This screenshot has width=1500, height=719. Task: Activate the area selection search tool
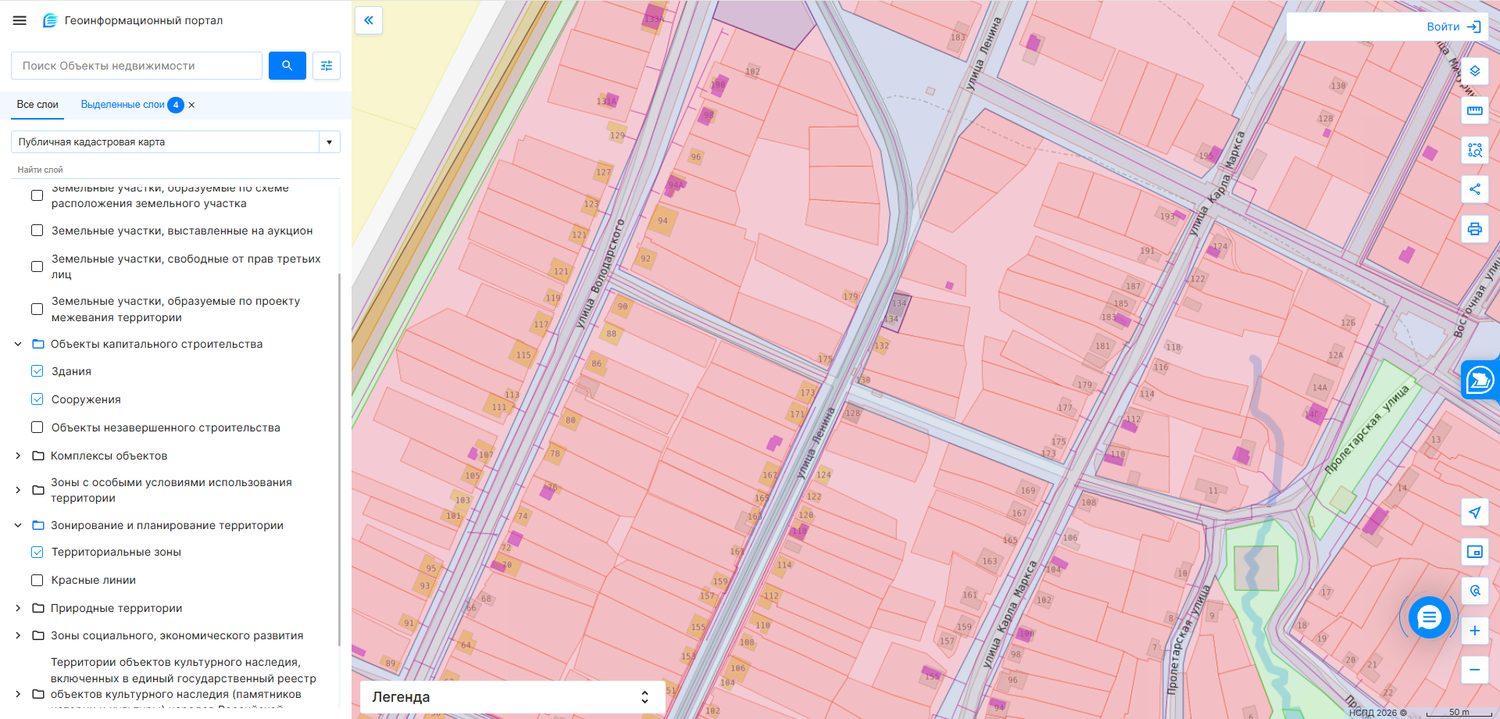pos(1474,150)
